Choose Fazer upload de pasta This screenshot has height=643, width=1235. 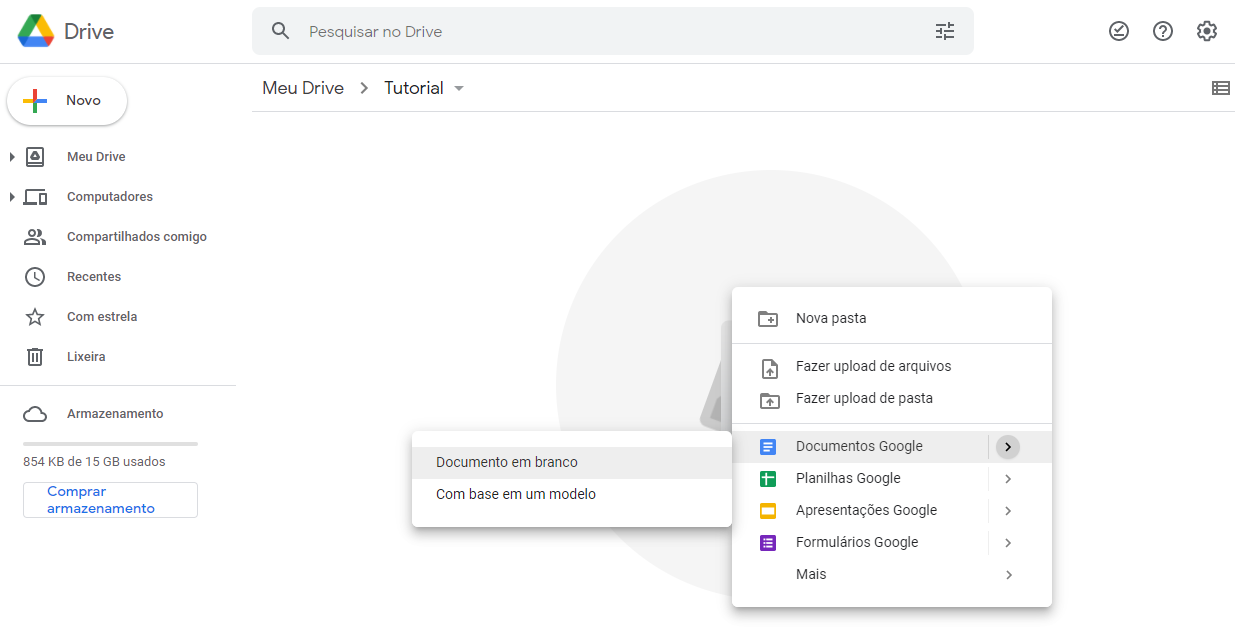tap(892, 399)
